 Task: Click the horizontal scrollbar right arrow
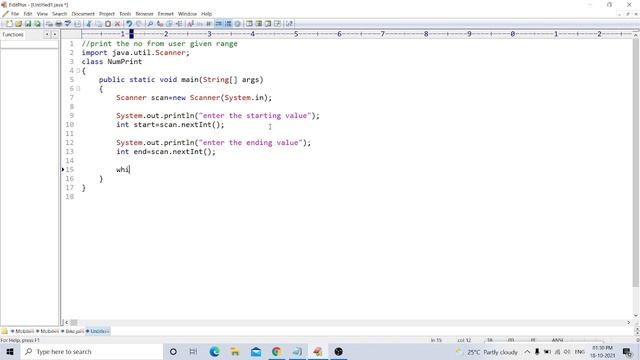(x=629, y=322)
